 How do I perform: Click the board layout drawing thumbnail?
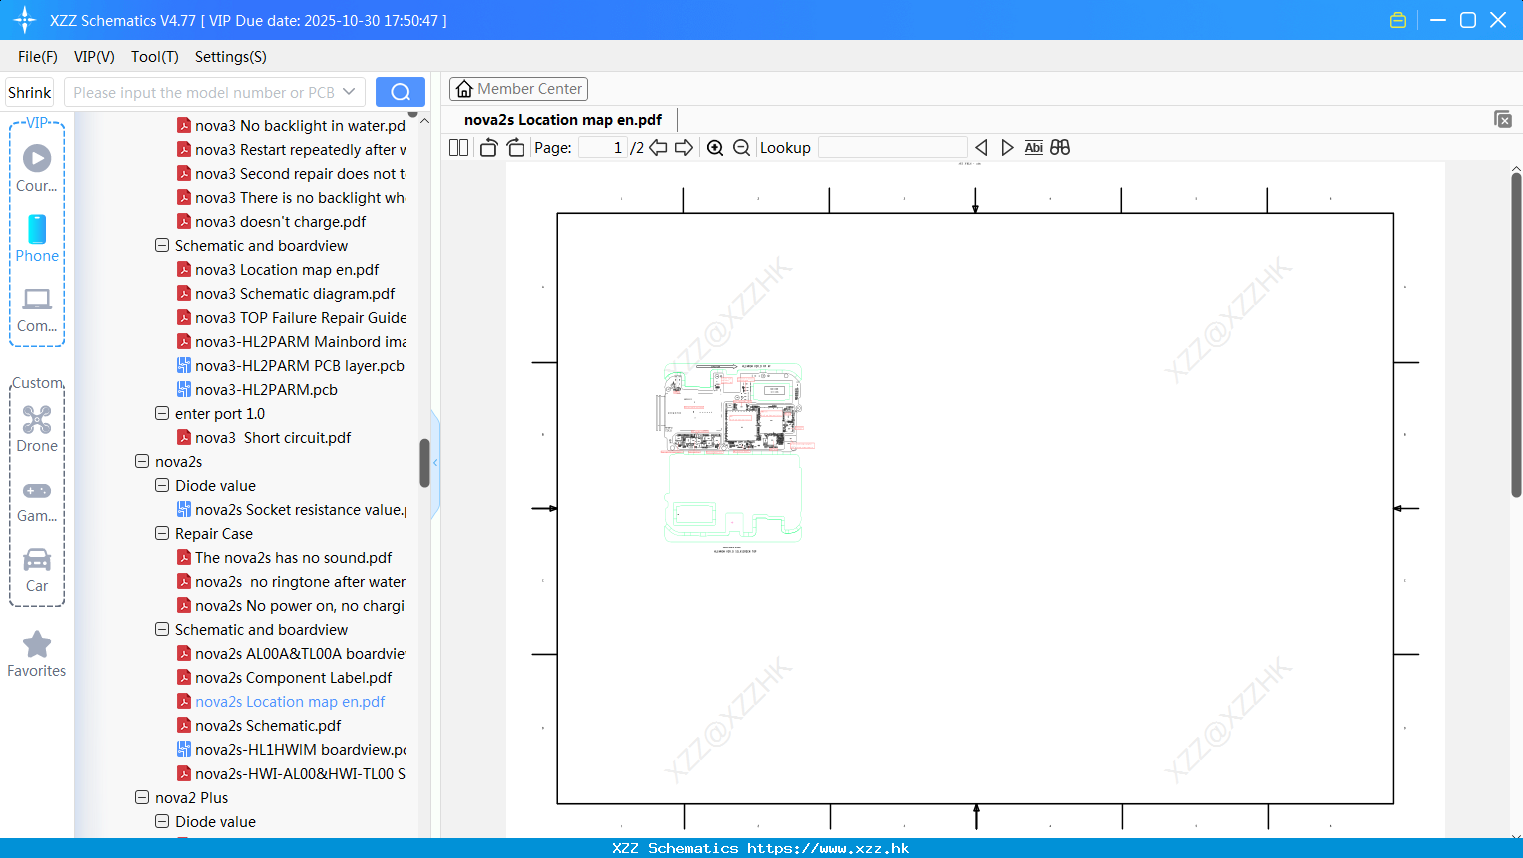tap(734, 456)
